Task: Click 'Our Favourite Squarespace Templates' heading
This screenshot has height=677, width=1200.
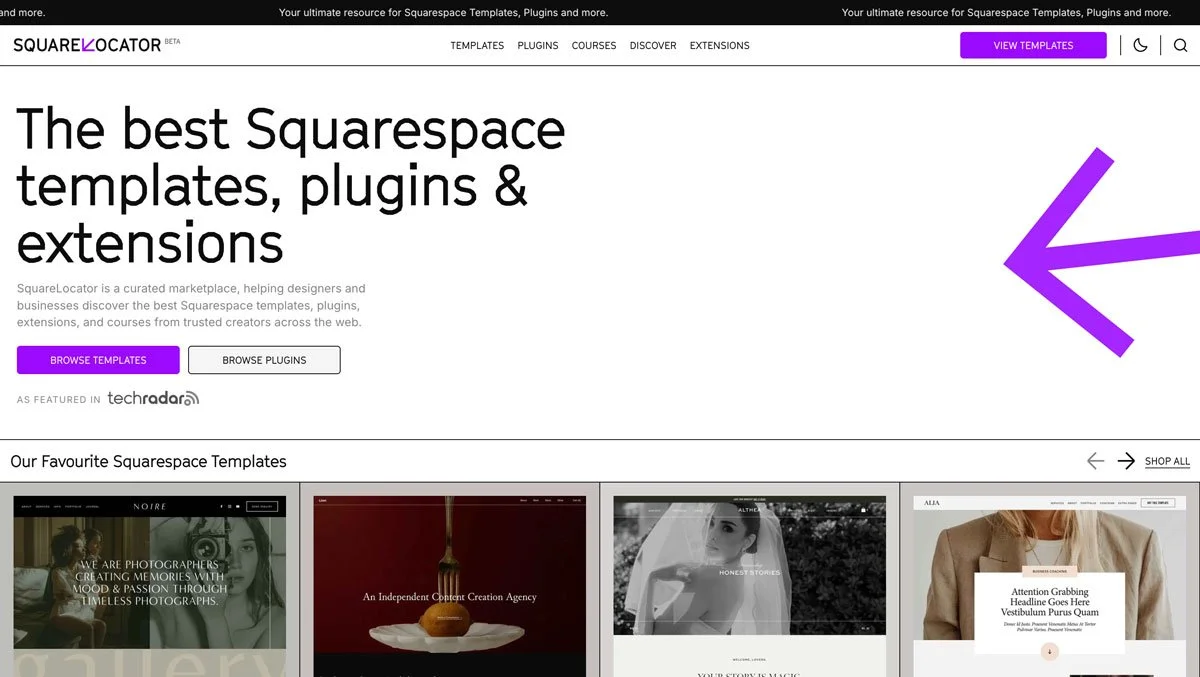Action: tap(148, 461)
